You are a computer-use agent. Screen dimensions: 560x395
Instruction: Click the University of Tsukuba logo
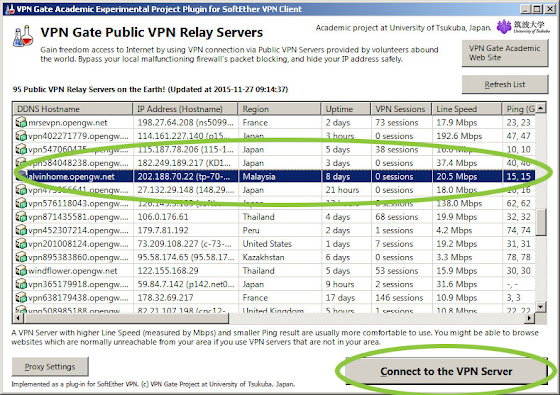coord(523,27)
